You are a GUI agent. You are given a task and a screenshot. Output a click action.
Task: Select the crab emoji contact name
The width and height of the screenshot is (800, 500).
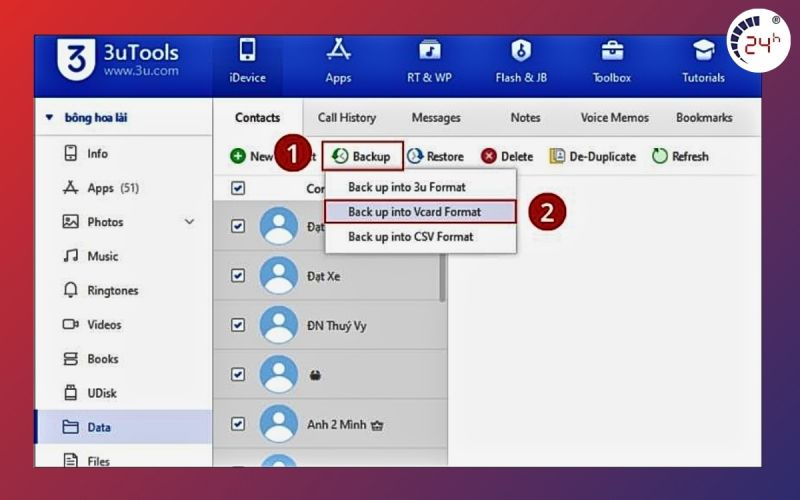coord(315,376)
